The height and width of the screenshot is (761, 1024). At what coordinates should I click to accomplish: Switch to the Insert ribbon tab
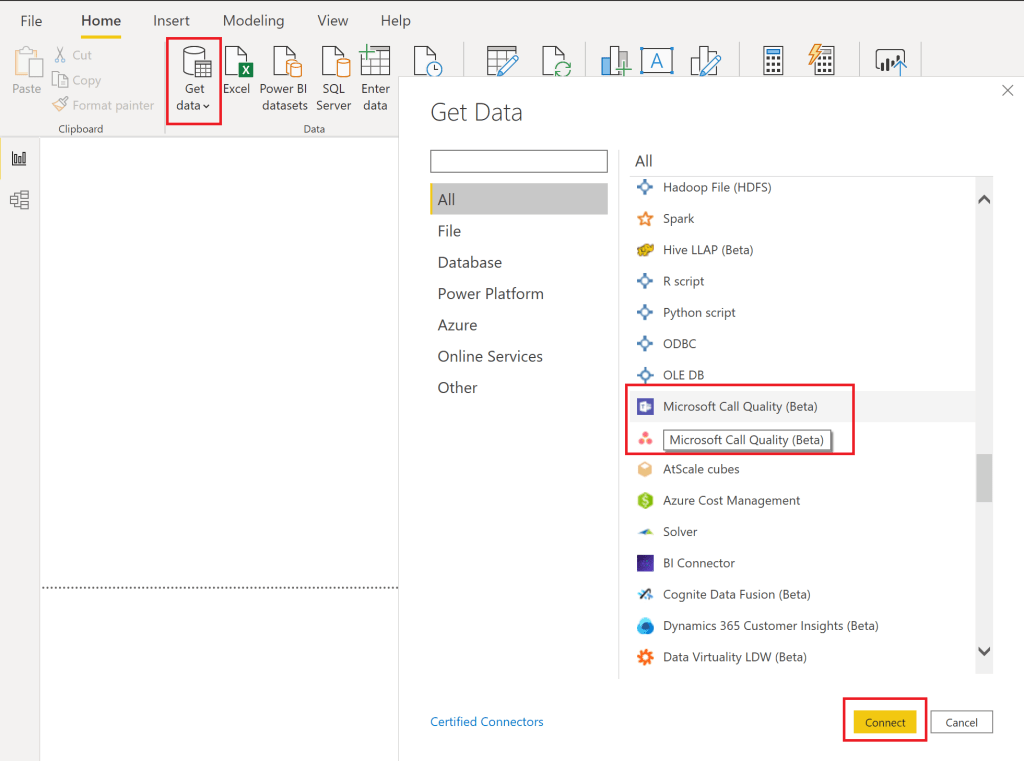pyautogui.click(x=172, y=20)
